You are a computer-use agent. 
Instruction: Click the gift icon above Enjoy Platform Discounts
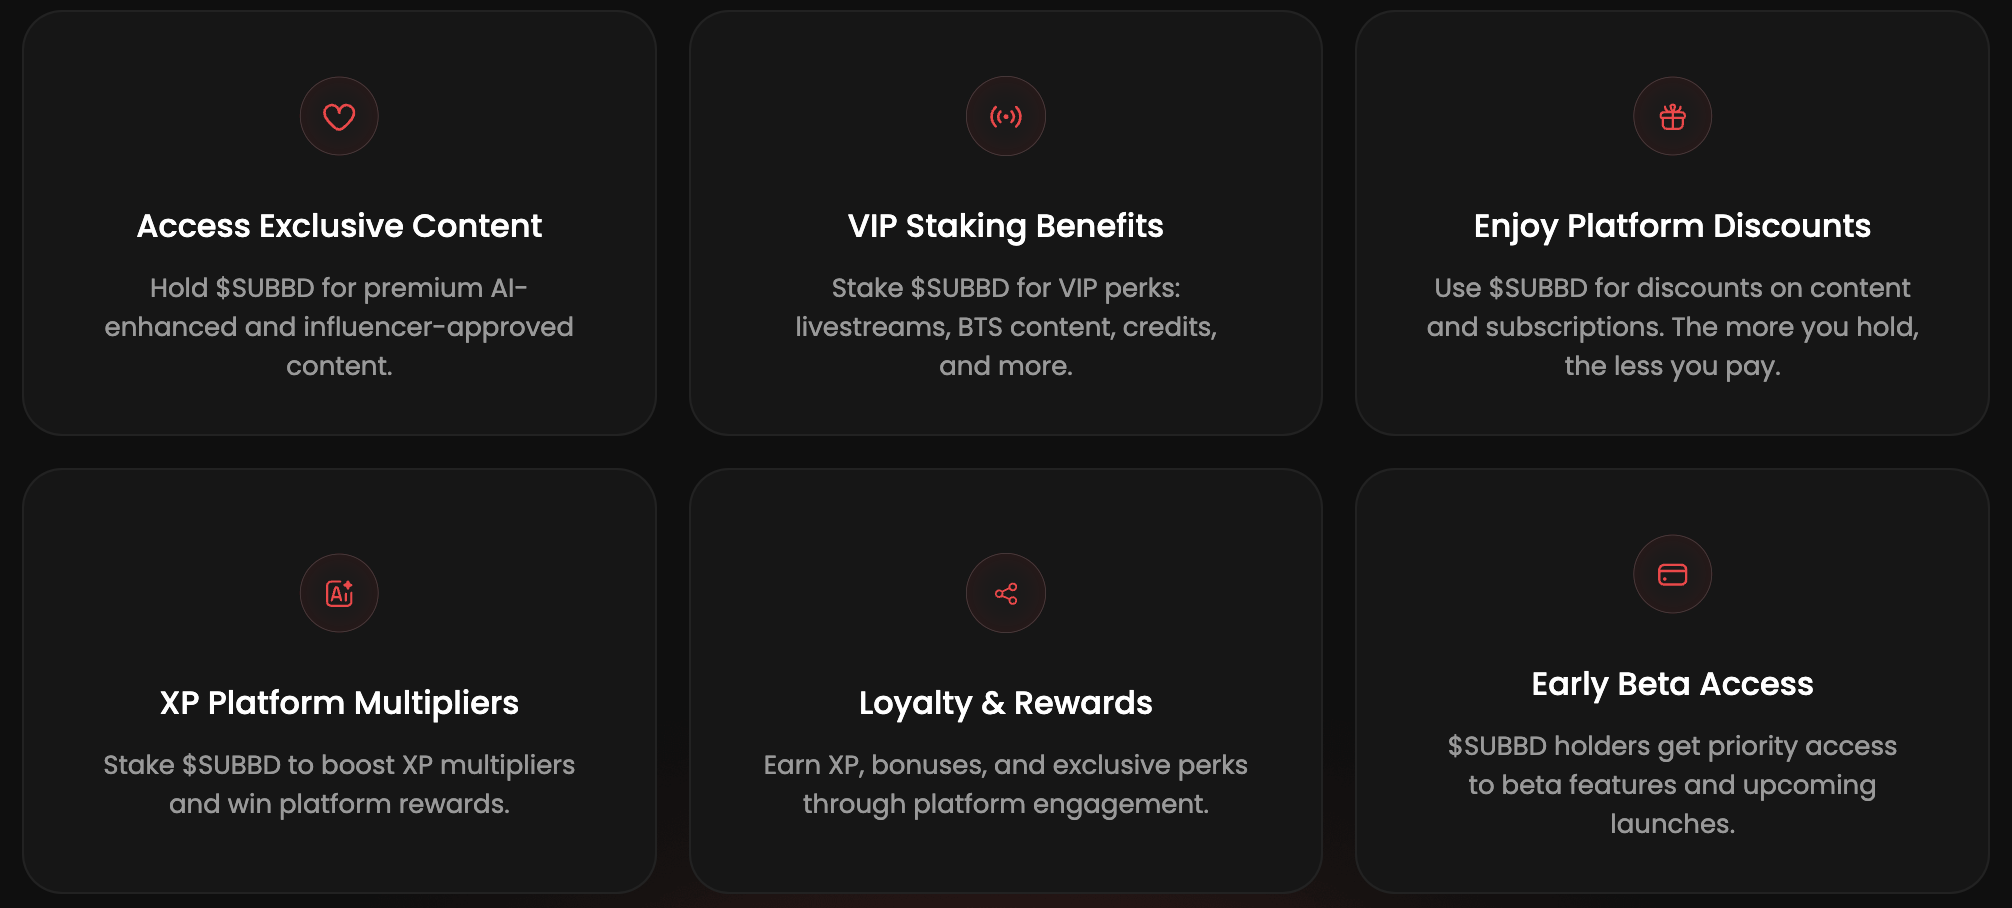click(1672, 116)
